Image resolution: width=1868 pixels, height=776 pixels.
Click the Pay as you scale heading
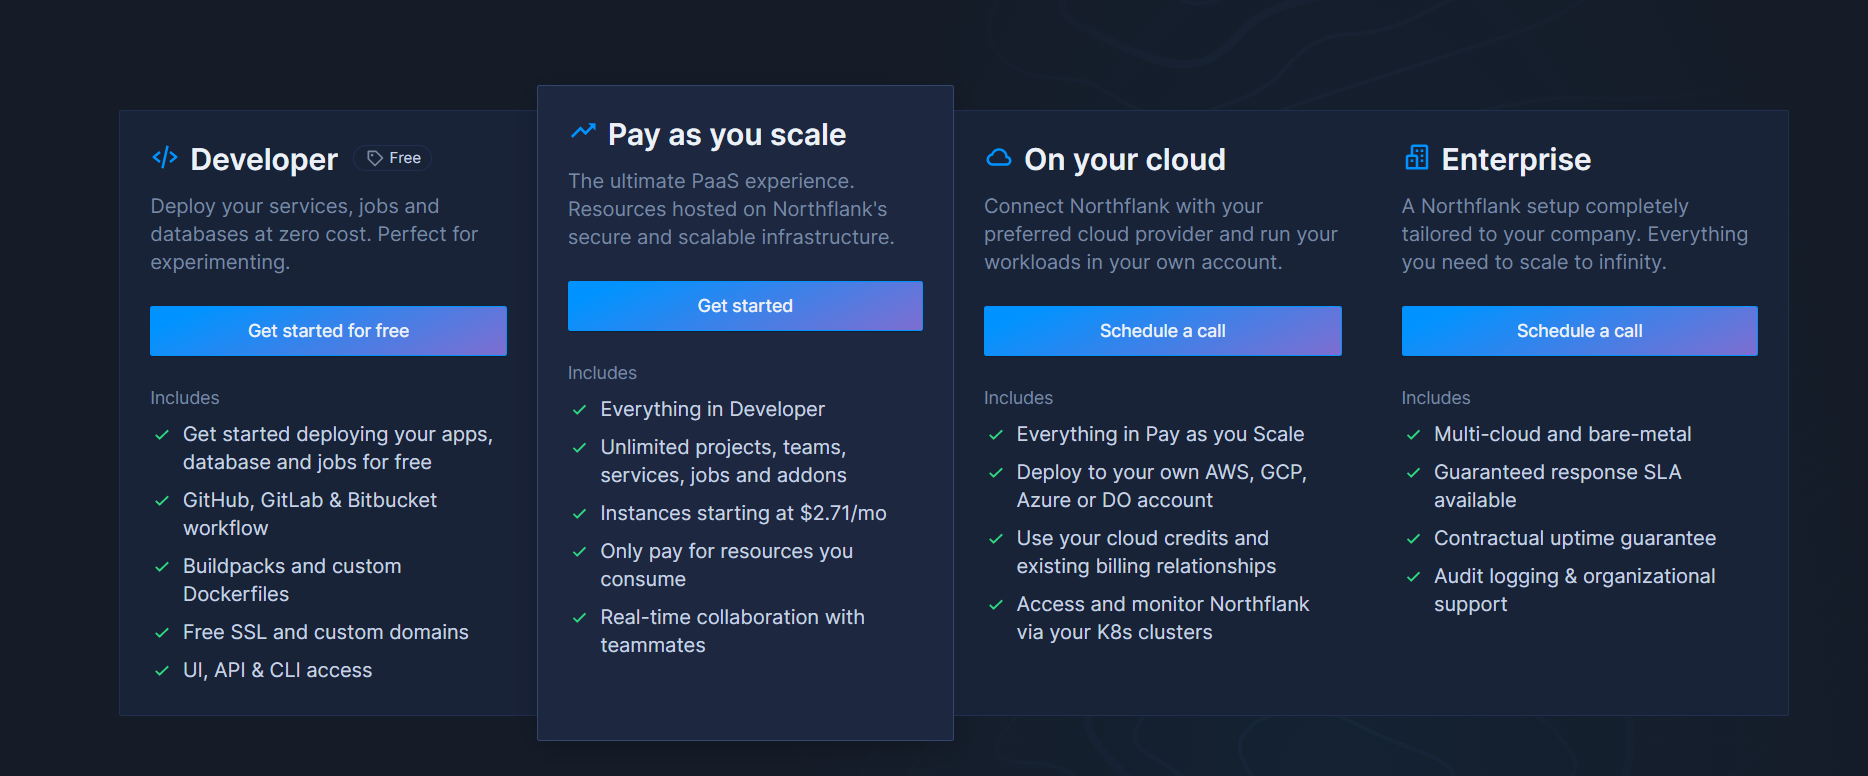pos(727,134)
